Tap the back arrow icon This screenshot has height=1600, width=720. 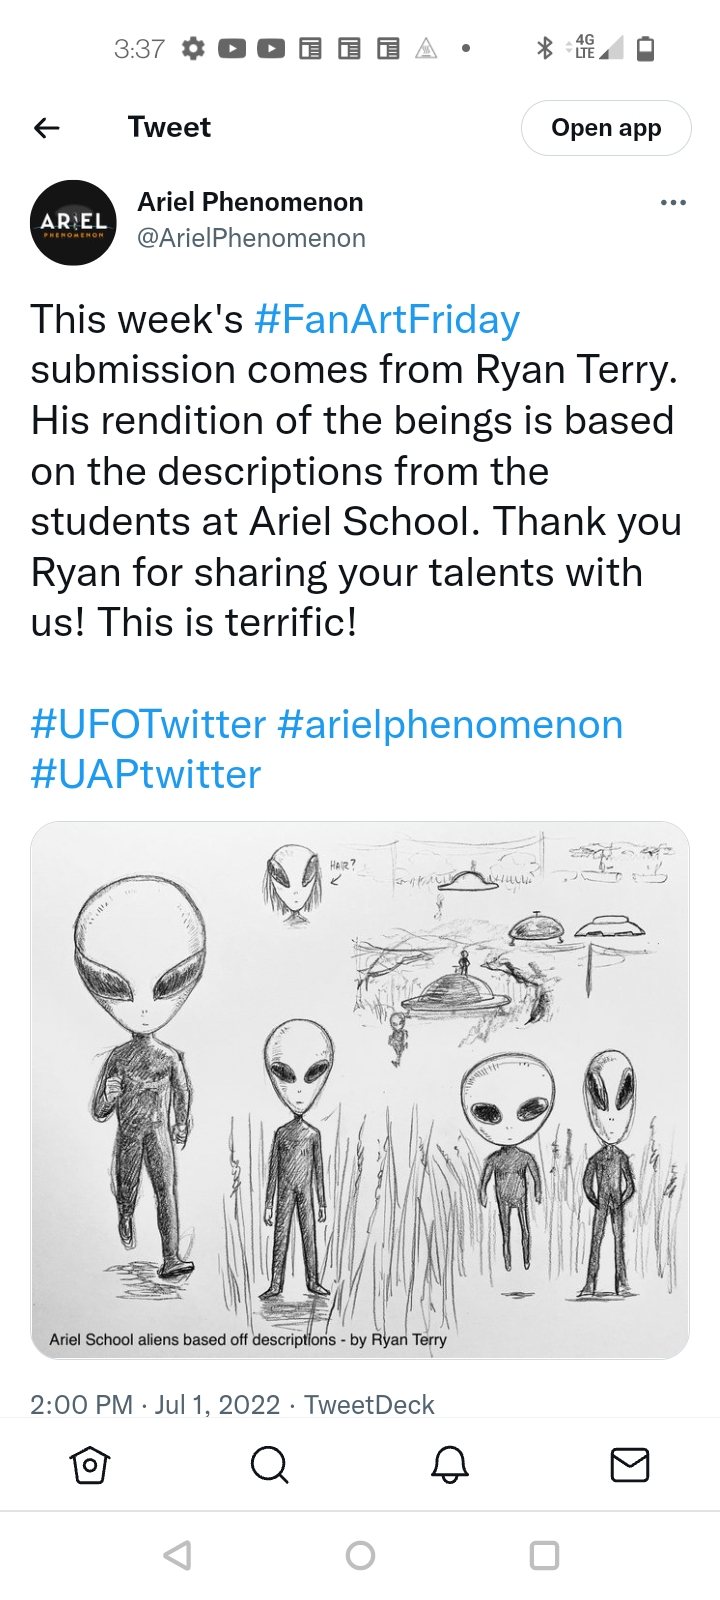(x=47, y=127)
